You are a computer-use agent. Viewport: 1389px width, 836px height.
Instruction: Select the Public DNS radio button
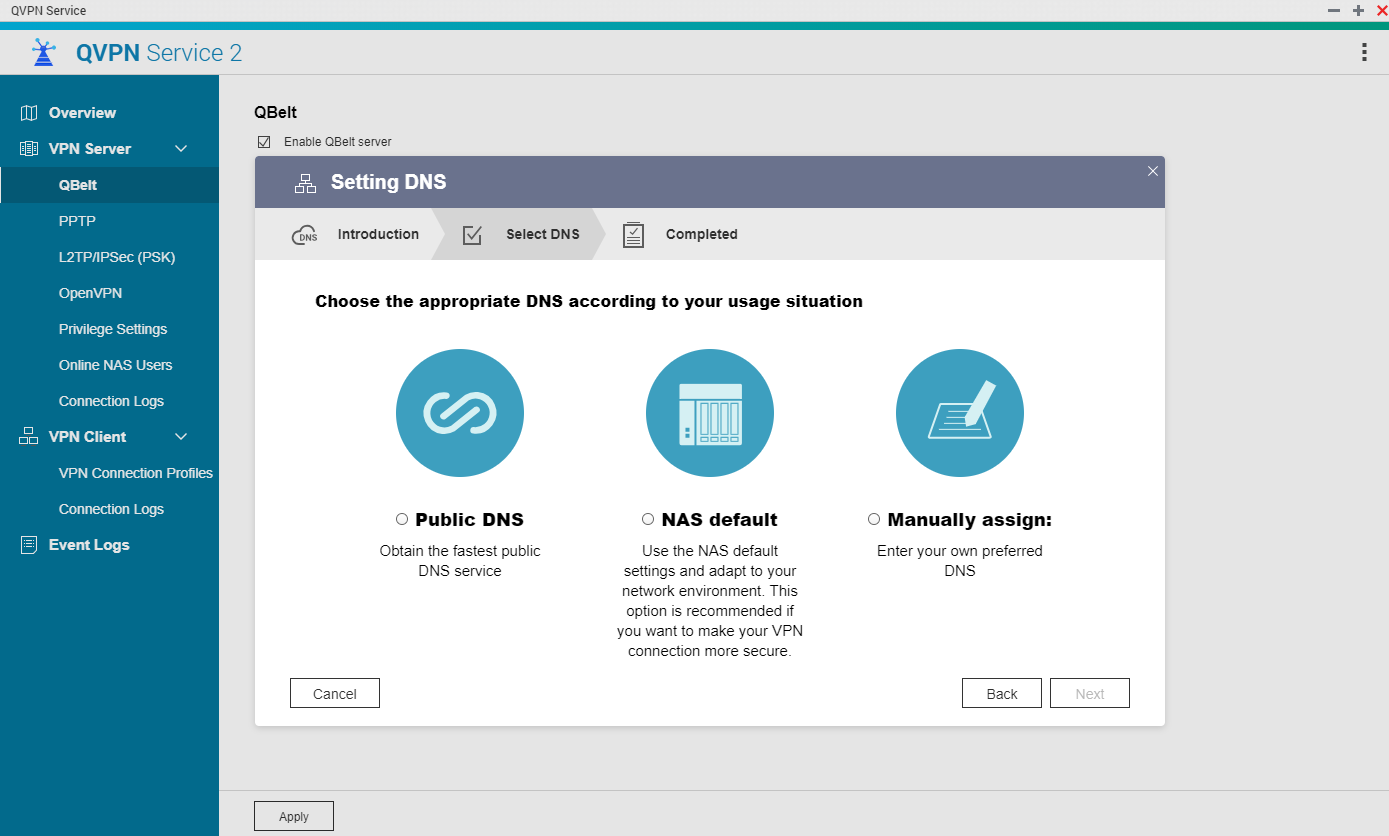(x=402, y=519)
